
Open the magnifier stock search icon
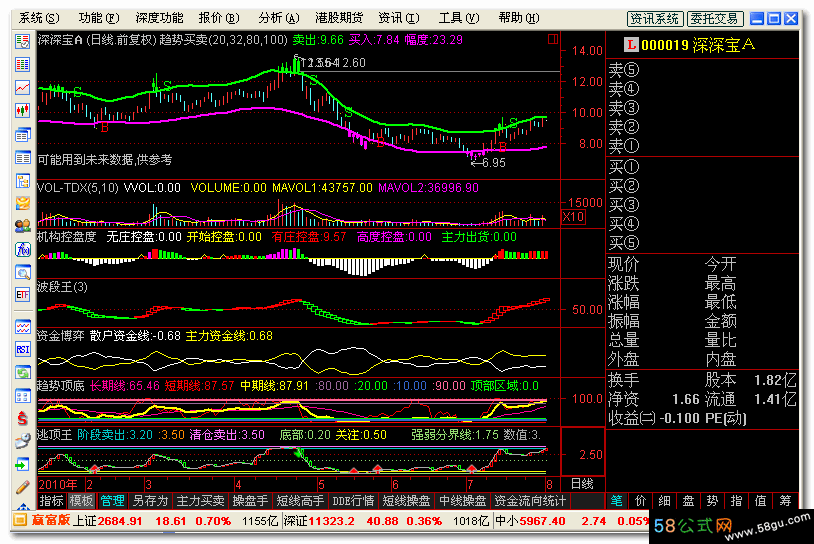click(22, 272)
